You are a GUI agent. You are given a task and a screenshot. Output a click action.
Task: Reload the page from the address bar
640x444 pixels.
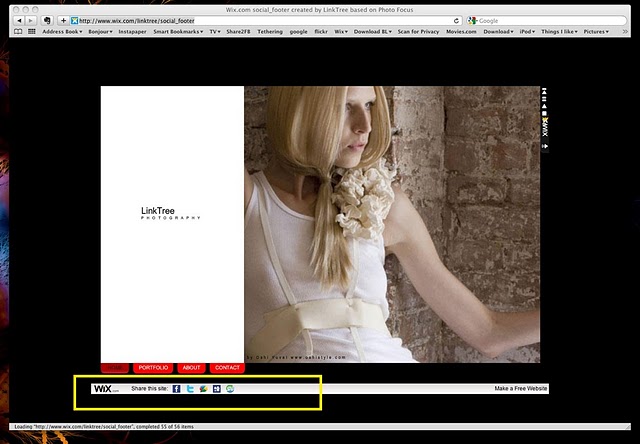click(x=457, y=20)
